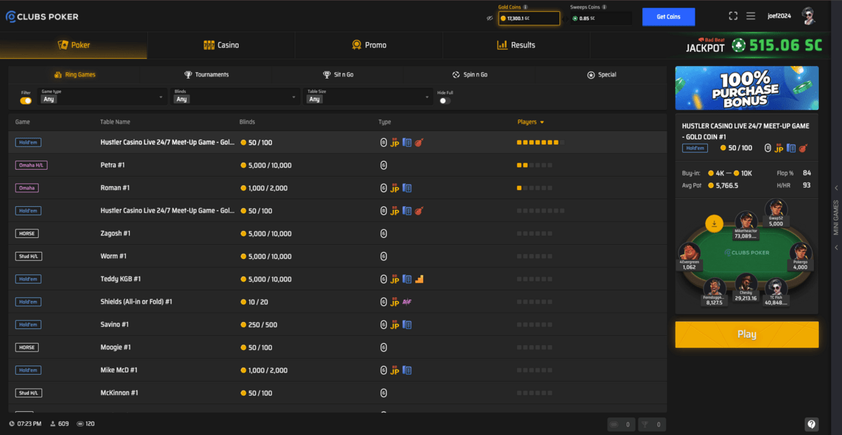Click the AoF icon in Shields row
Viewport: 842px width, 435px height.
coord(407,302)
